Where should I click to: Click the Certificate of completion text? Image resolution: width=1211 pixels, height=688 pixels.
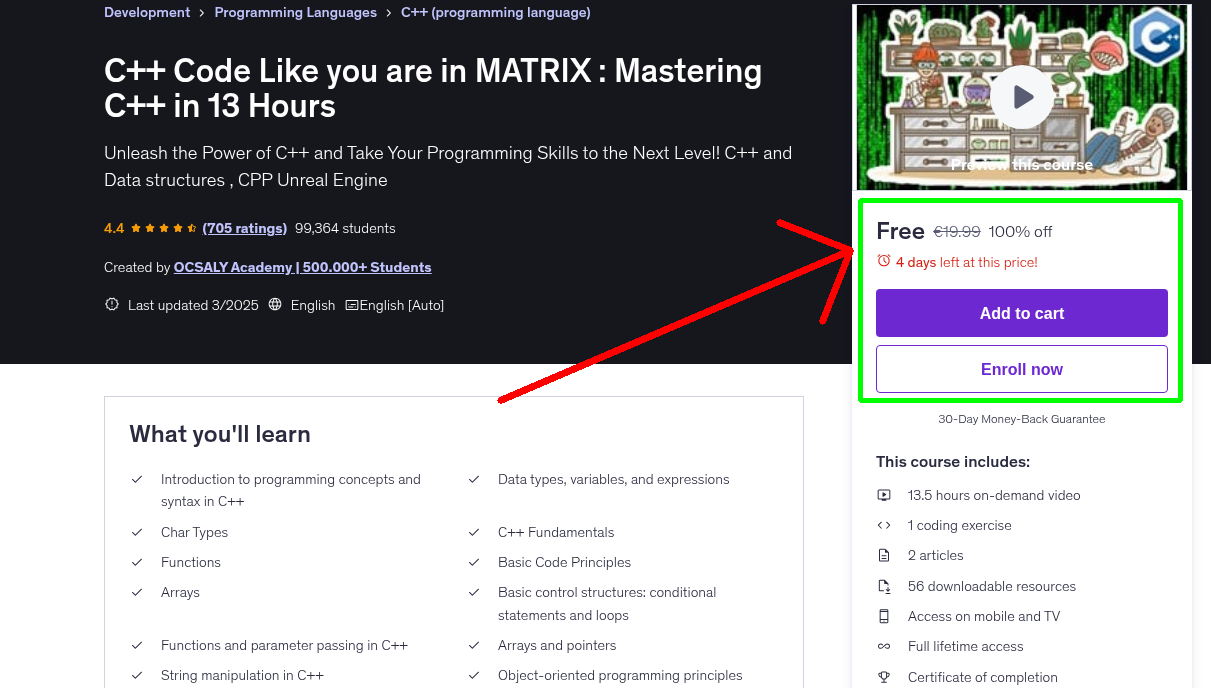[x=983, y=677]
